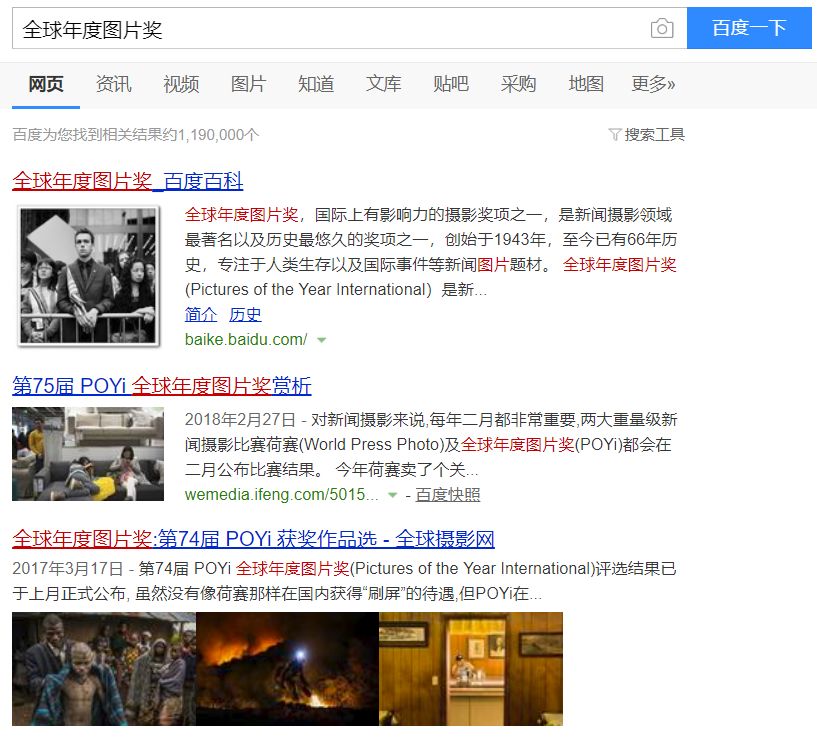Image resolution: width=817 pixels, height=740 pixels.
Task: Open the 简介 sub-link
Action: tap(201, 314)
